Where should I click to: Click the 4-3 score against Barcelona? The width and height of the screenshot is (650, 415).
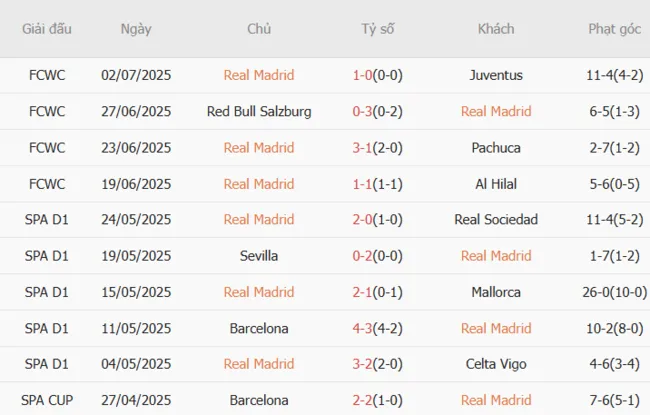pos(365,328)
